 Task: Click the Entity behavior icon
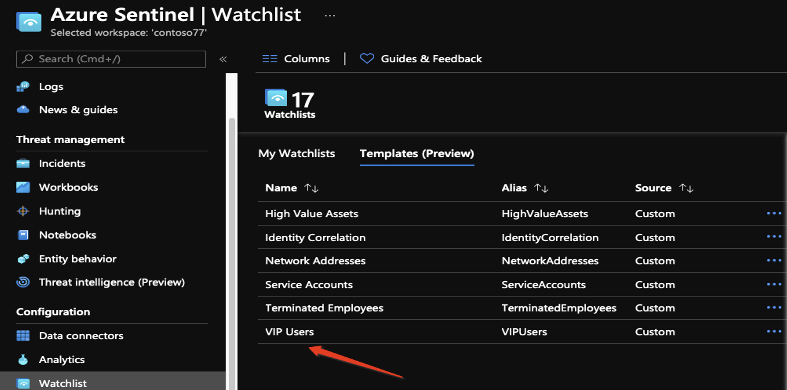click(23, 259)
